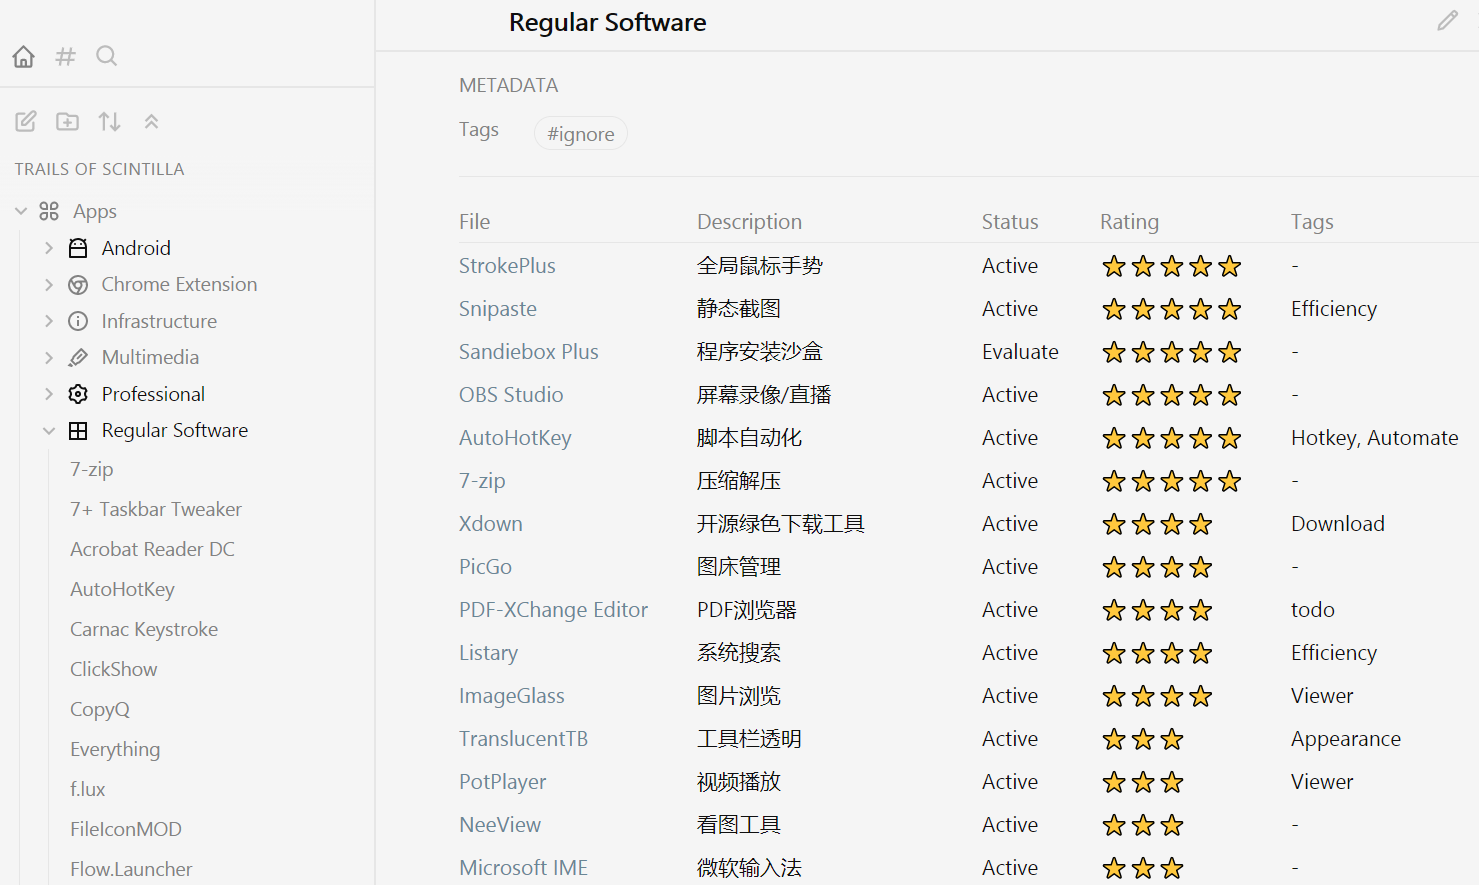Open the Everything note in sidebar
This screenshot has height=885, width=1479.
click(x=115, y=749)
